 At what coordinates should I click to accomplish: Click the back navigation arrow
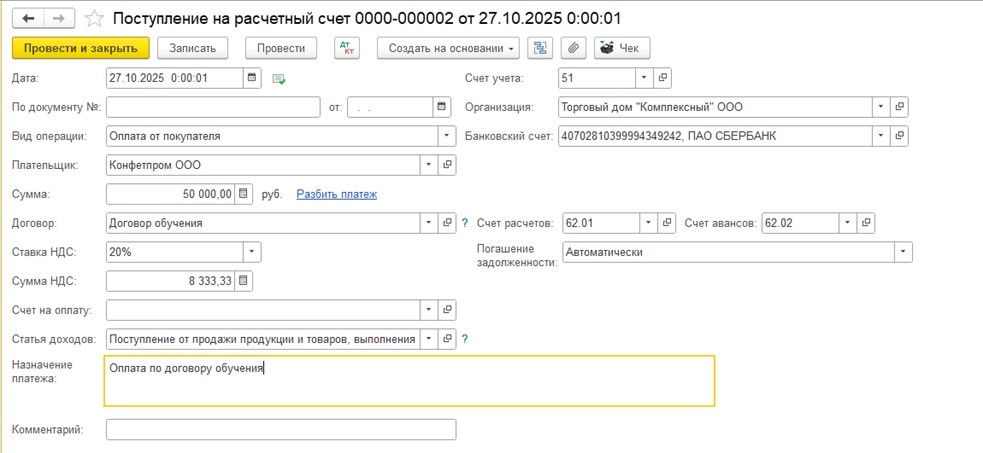pyautogui.click(x=28, y=19)
